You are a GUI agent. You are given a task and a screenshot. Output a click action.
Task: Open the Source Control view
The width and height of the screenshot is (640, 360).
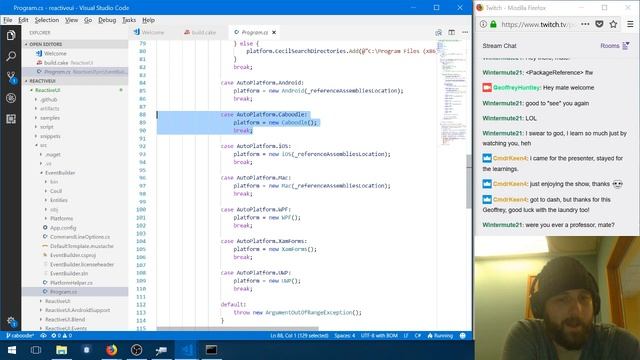[11, 77]
